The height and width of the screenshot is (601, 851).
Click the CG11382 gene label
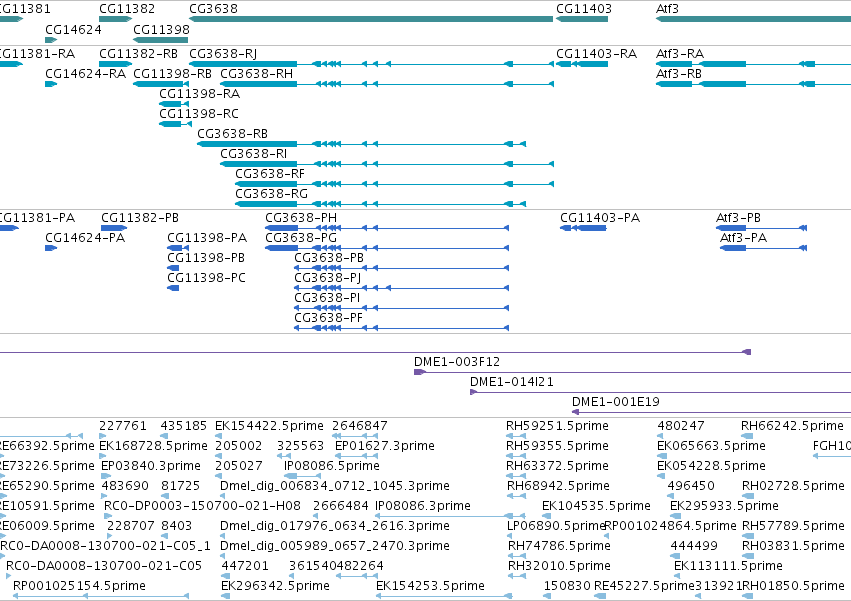[x=127, y=9]
